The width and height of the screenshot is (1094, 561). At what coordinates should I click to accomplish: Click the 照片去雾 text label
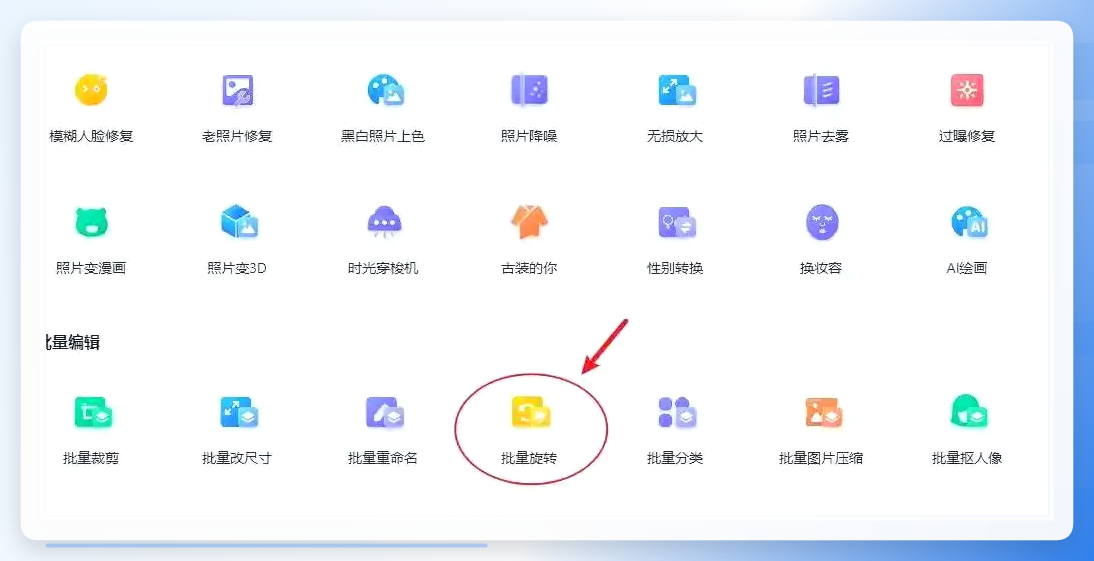820,136
